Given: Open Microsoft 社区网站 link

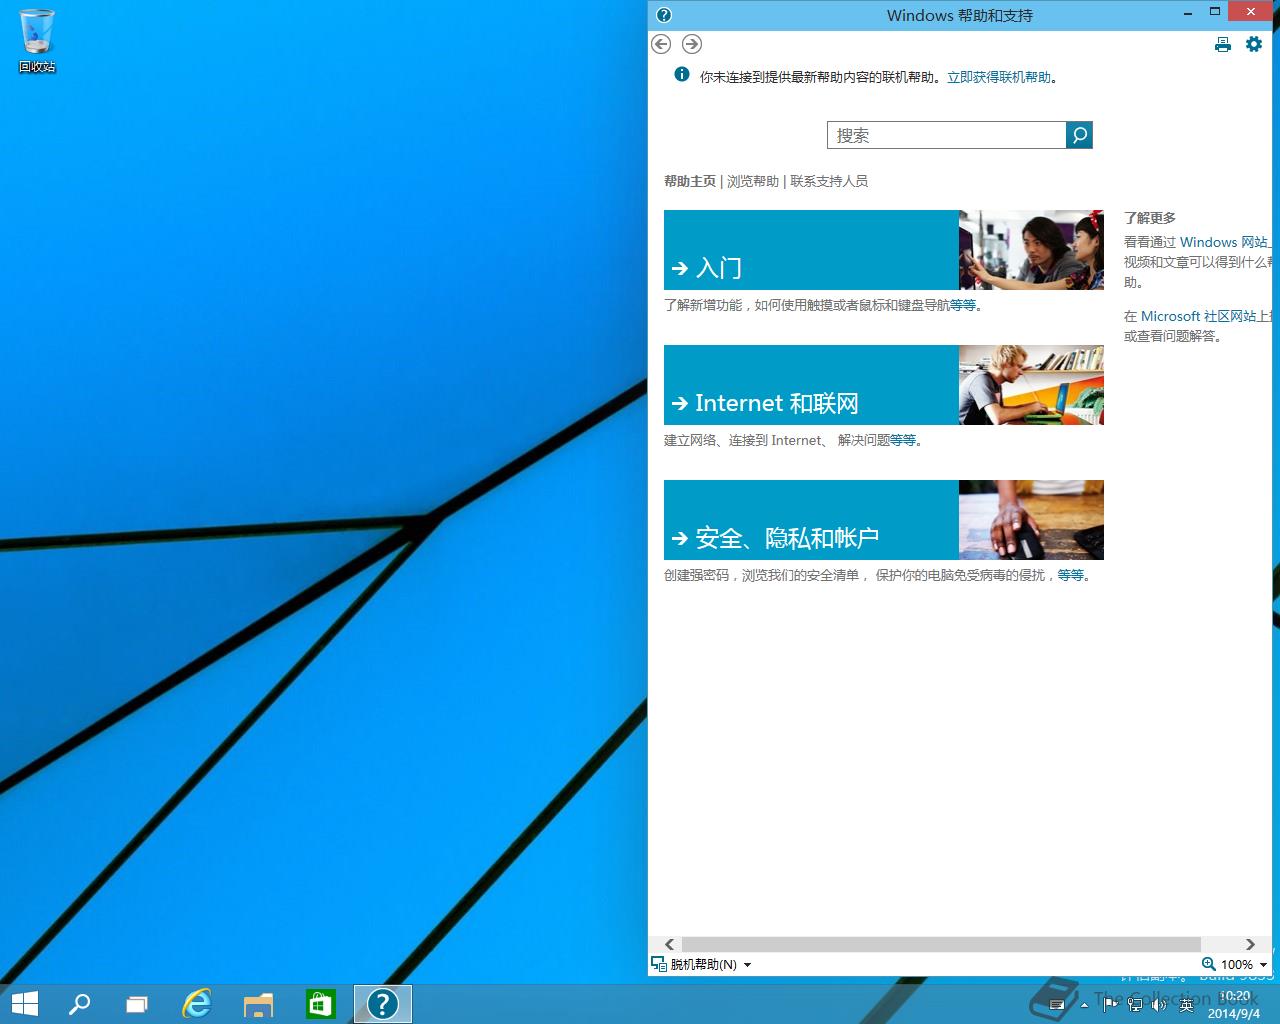Looking at the screenshot, I should point(1198,316).
